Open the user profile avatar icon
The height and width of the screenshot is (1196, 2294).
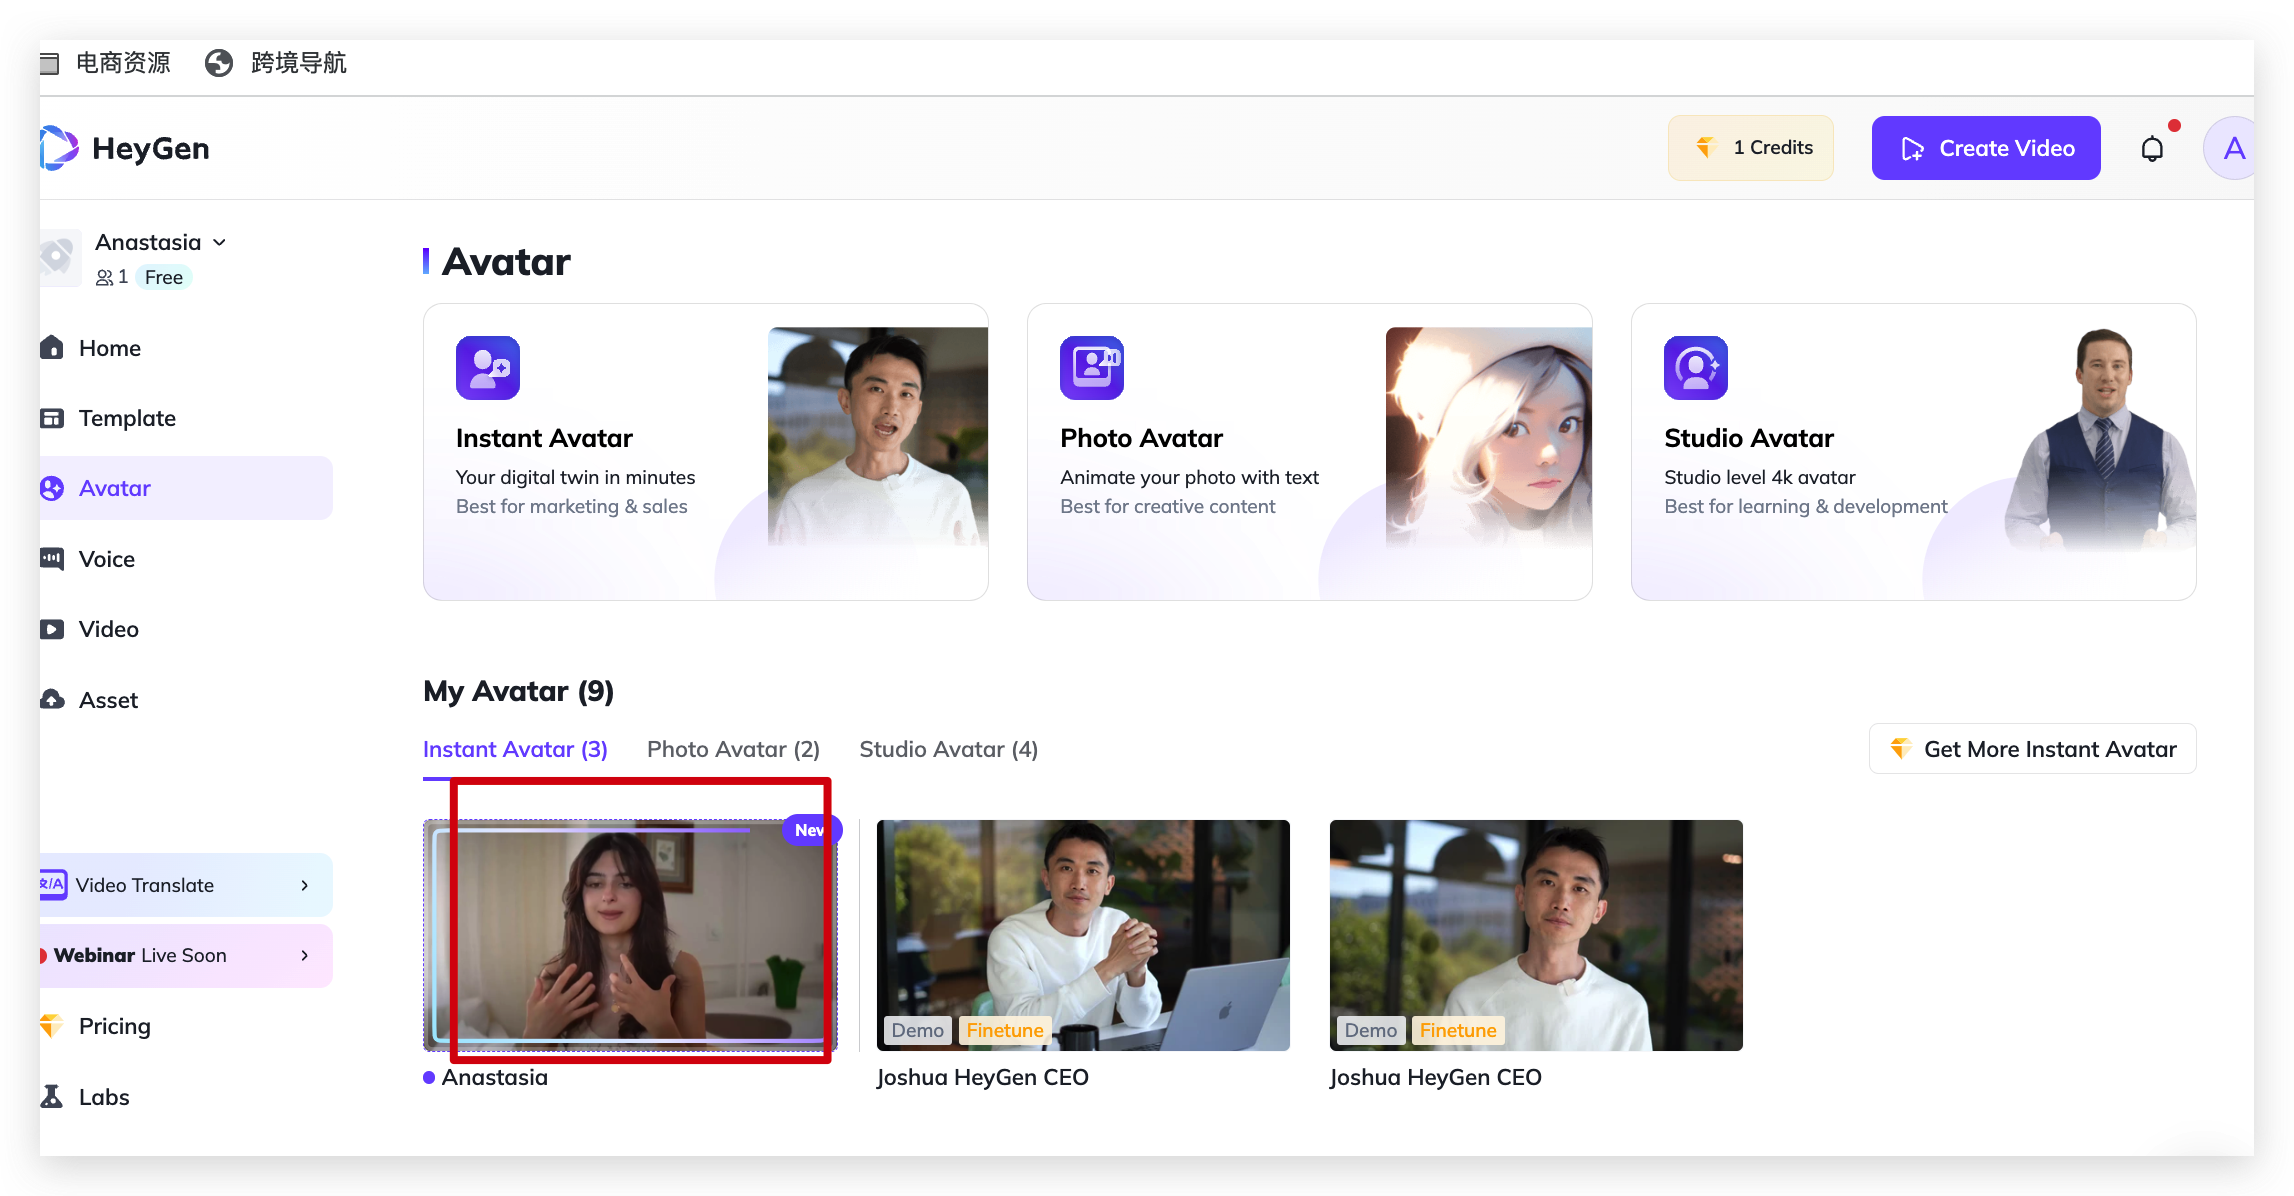click(x=2232, y=149)
